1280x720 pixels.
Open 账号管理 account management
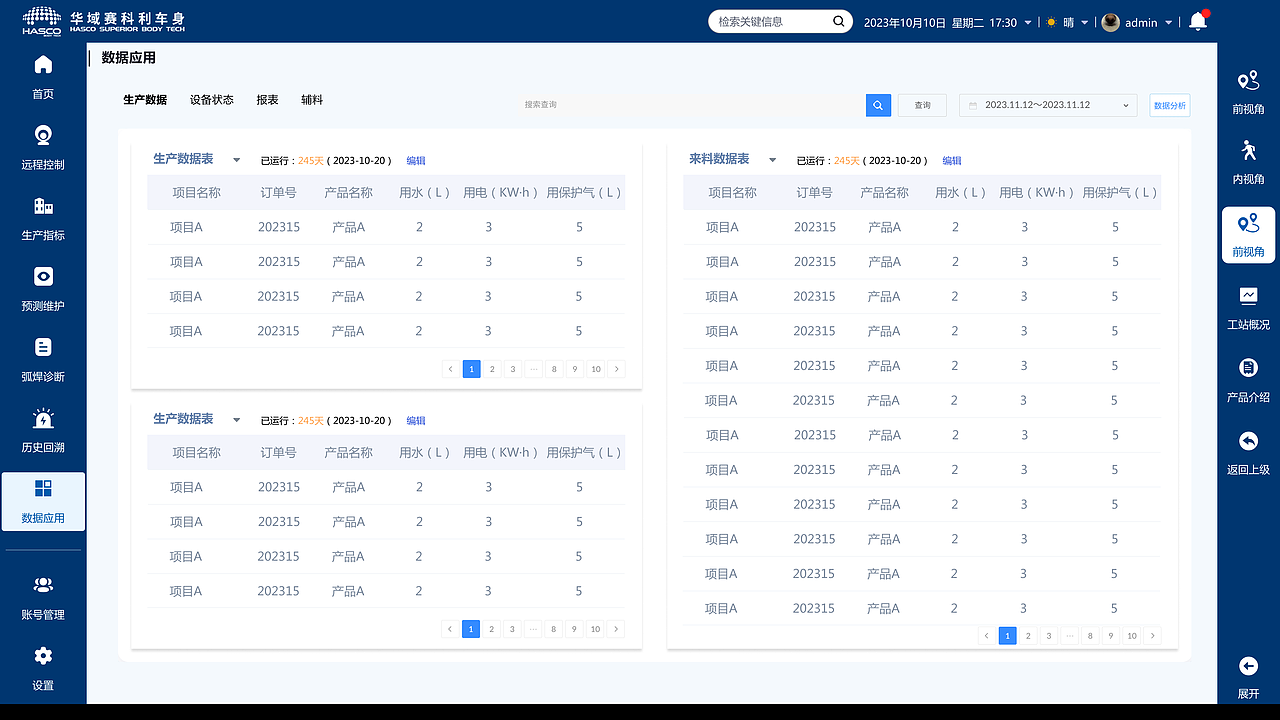(x=43, y=598)
